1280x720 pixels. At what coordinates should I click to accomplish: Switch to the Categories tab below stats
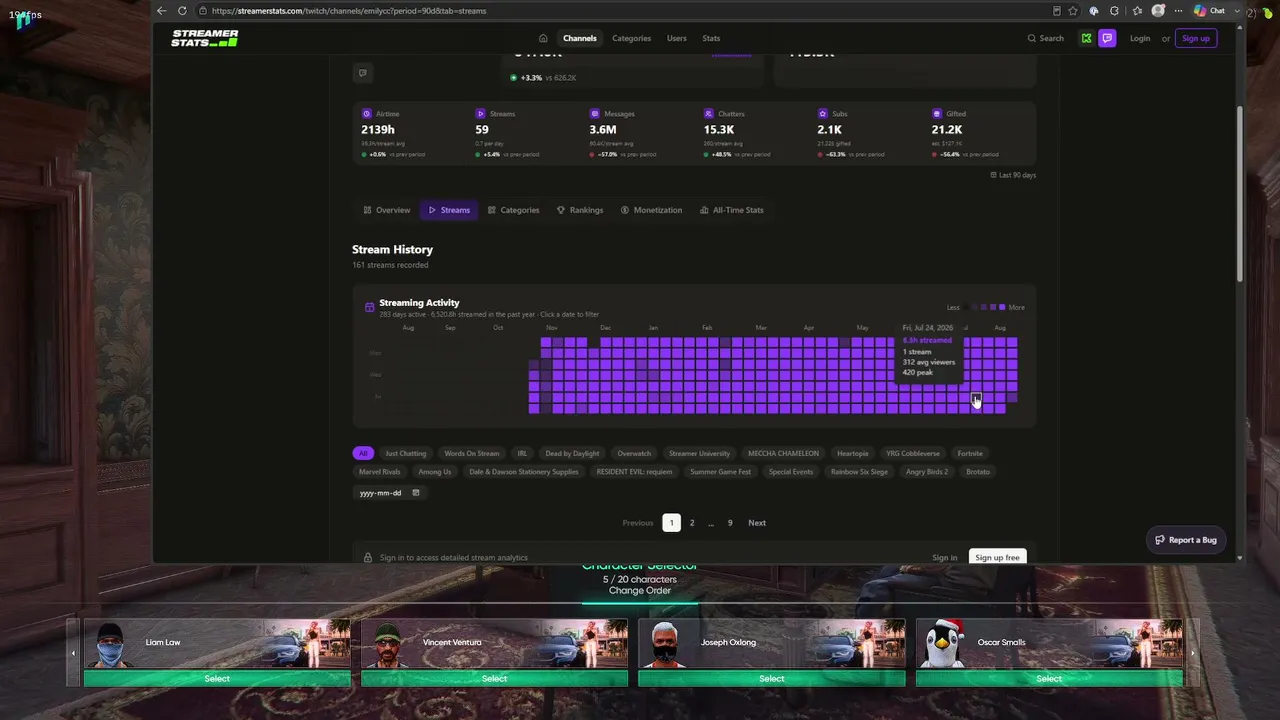[513, 210]
